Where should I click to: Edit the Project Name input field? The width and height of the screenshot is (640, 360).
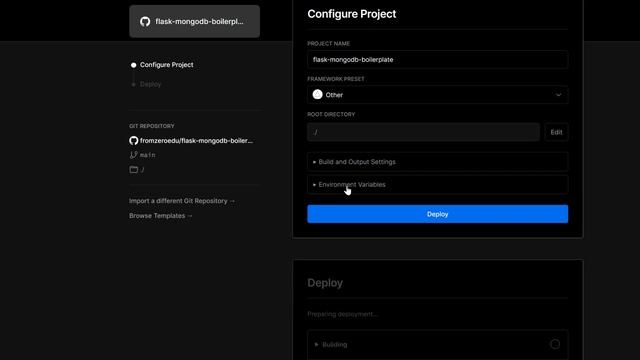coord(438,60)
